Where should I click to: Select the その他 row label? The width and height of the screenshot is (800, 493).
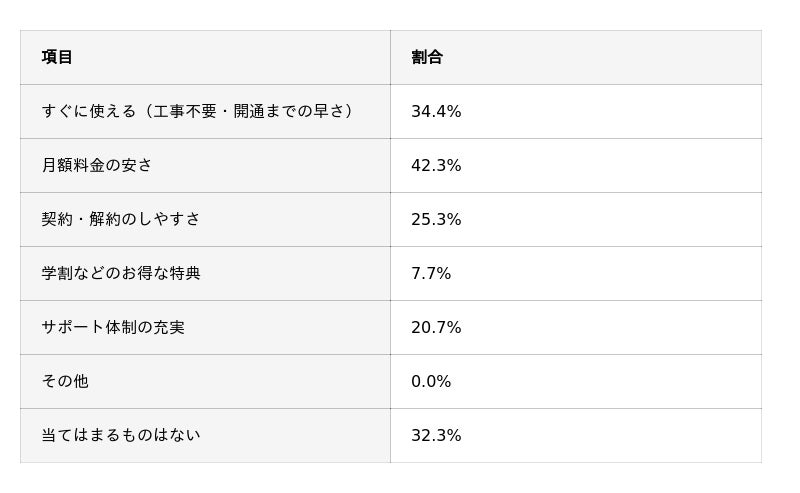[65, 381]
